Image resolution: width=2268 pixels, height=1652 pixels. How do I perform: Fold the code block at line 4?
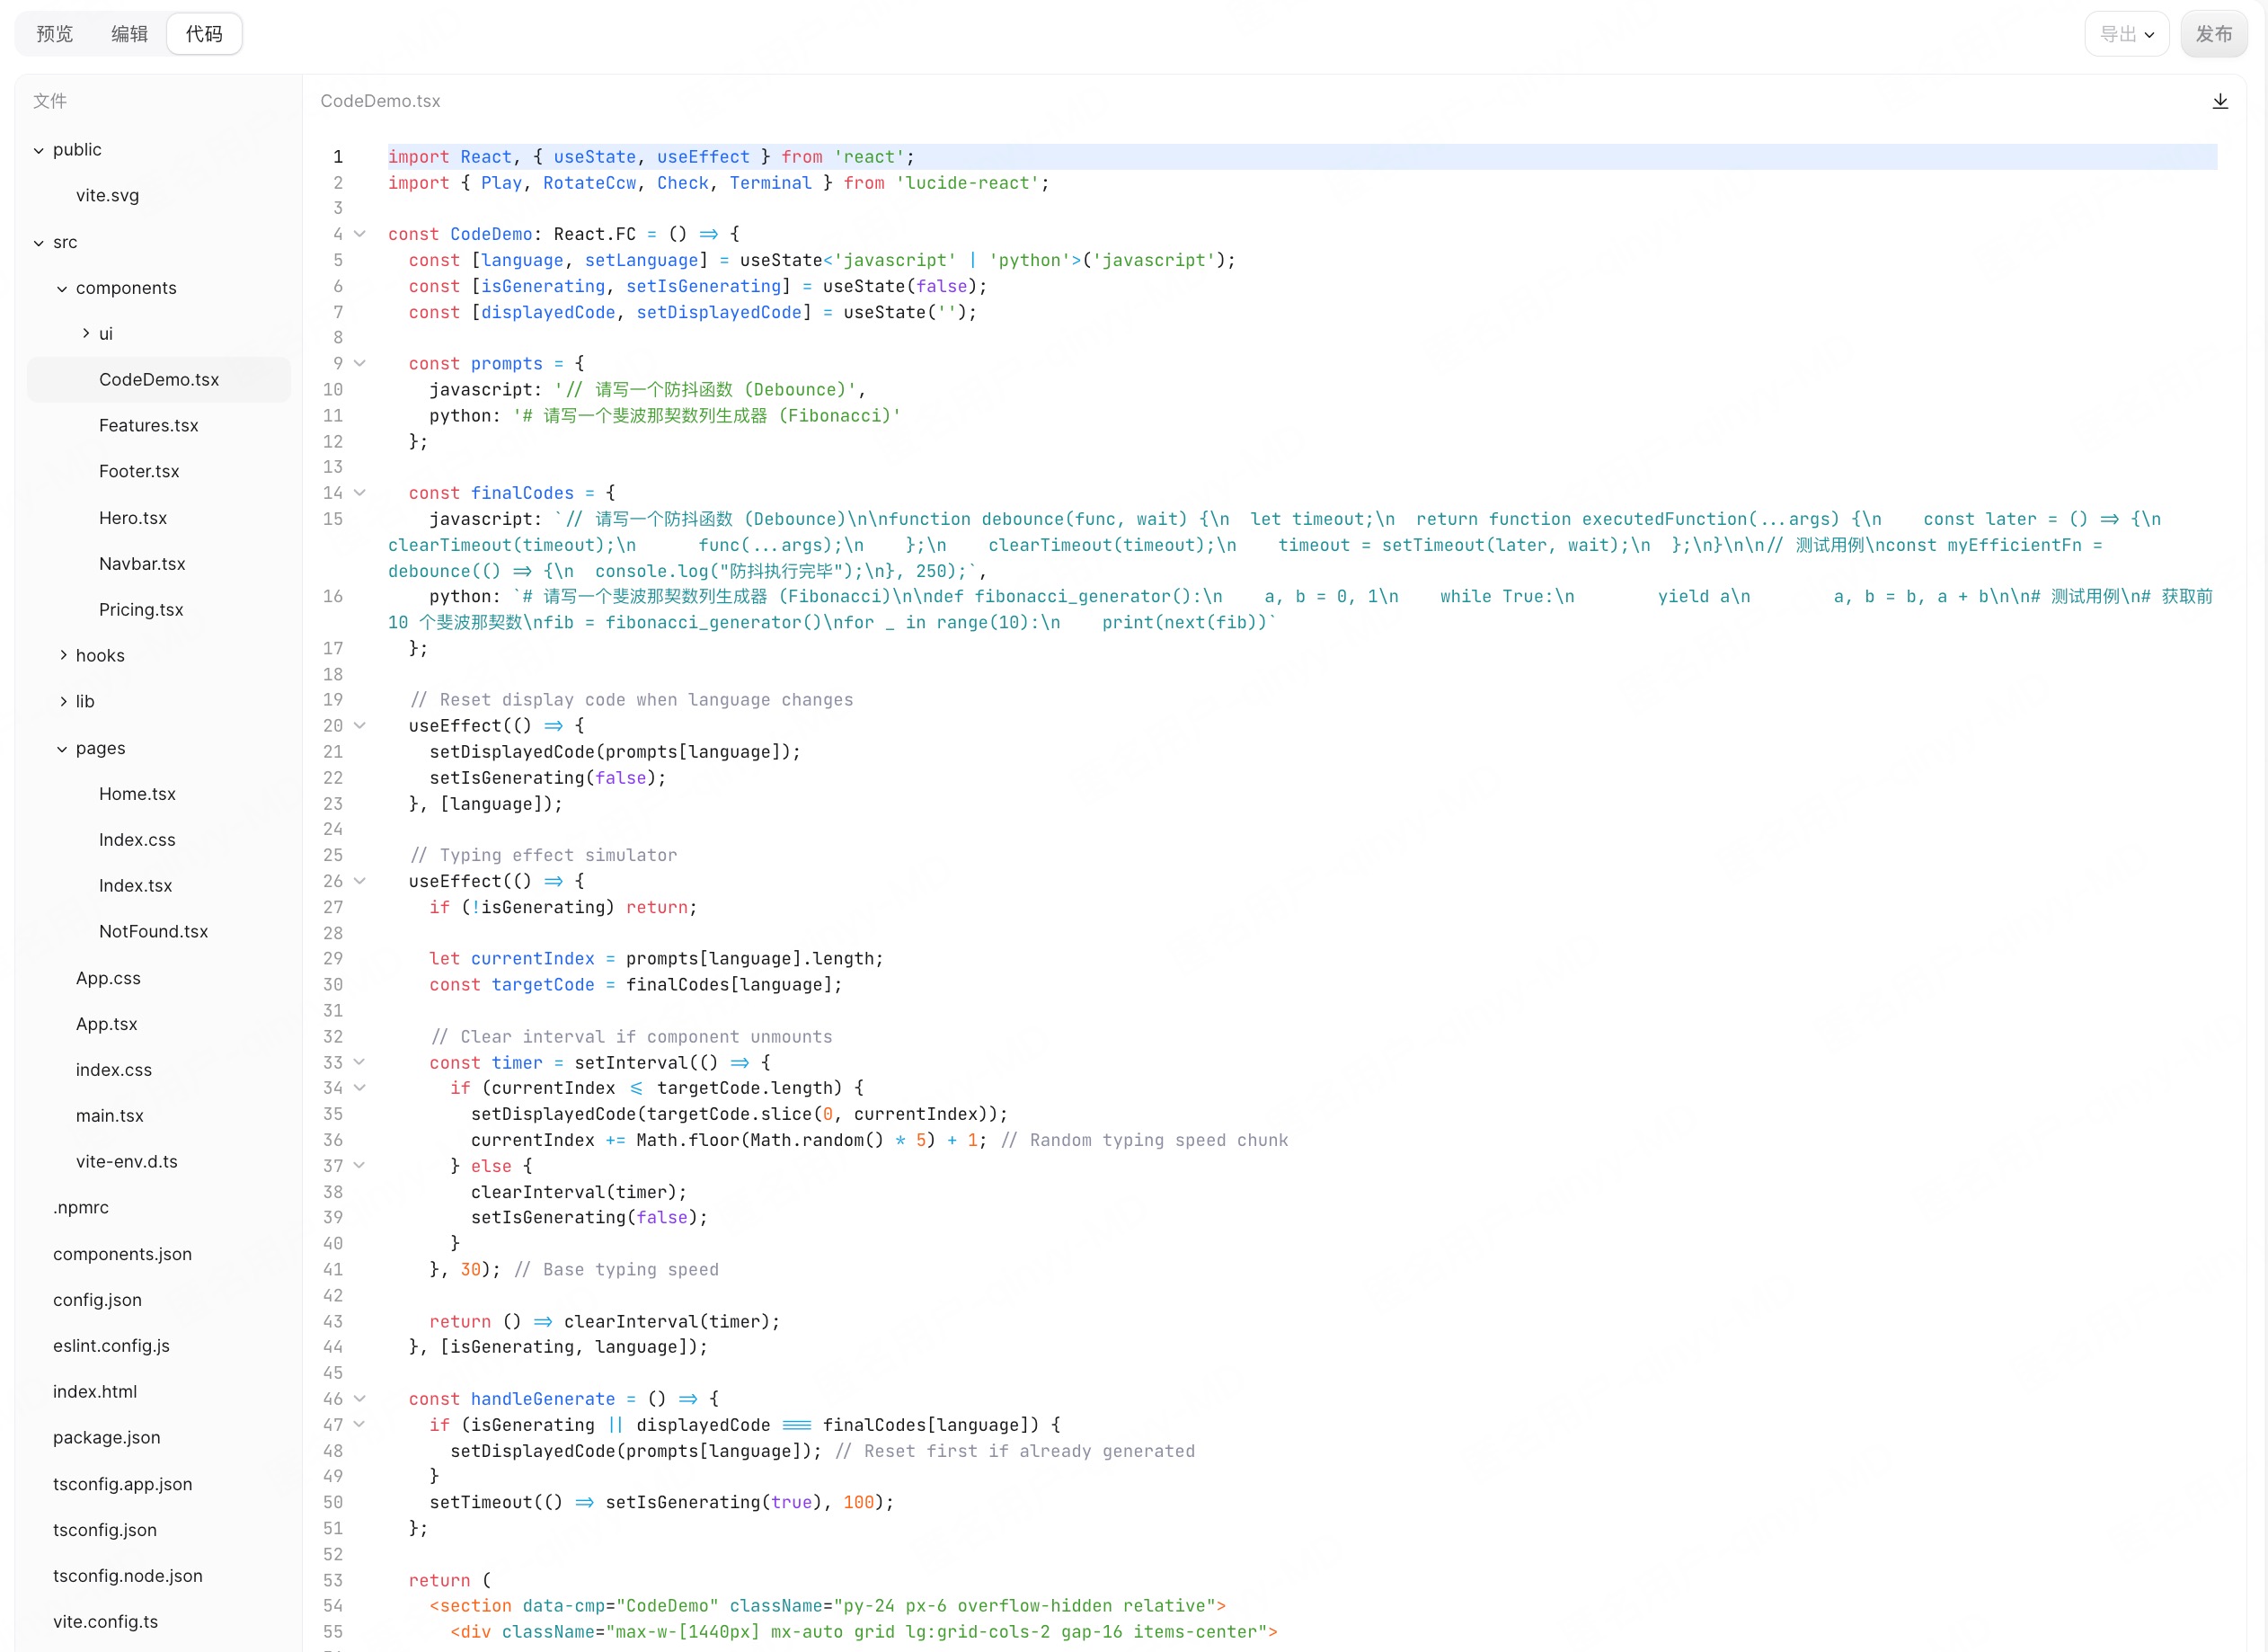pos(360,234)
